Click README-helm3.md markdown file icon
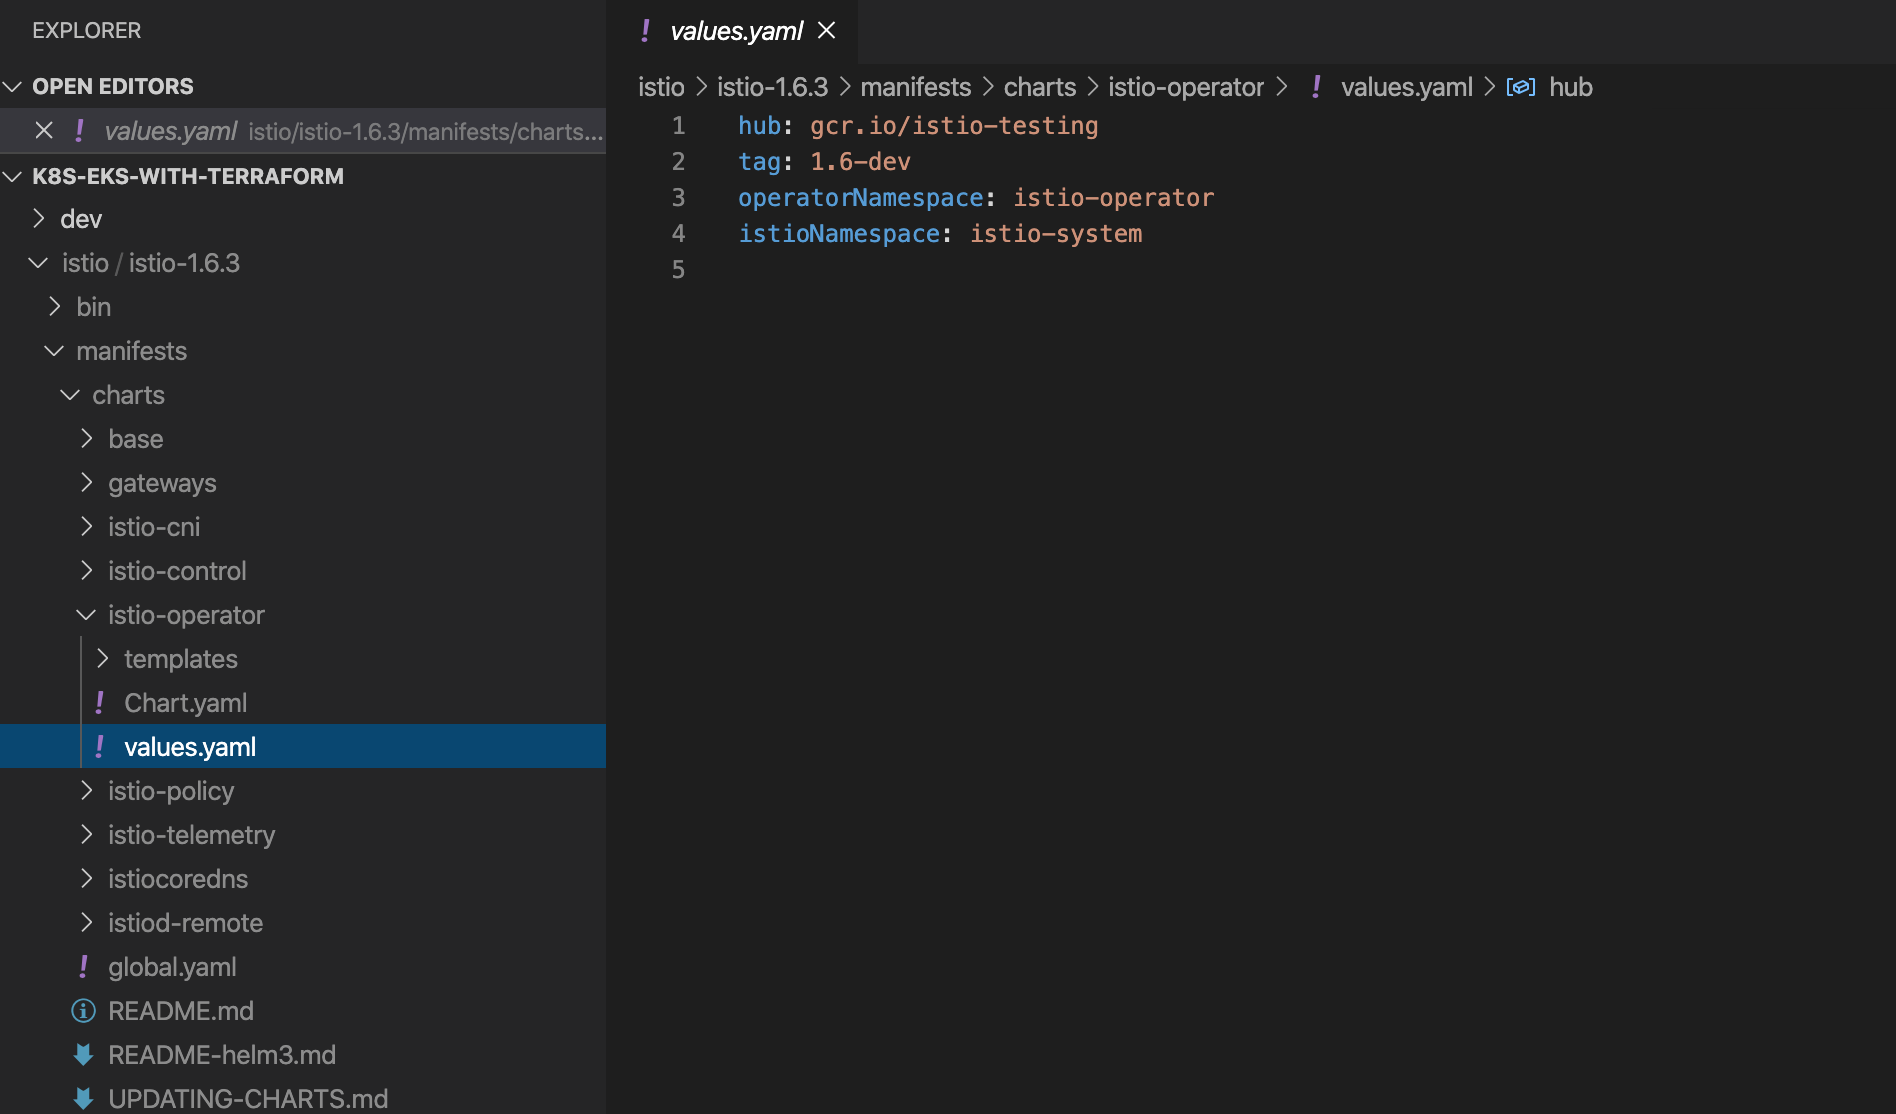Viewport: 1896px width, 1114px height. click(84, 1055)
